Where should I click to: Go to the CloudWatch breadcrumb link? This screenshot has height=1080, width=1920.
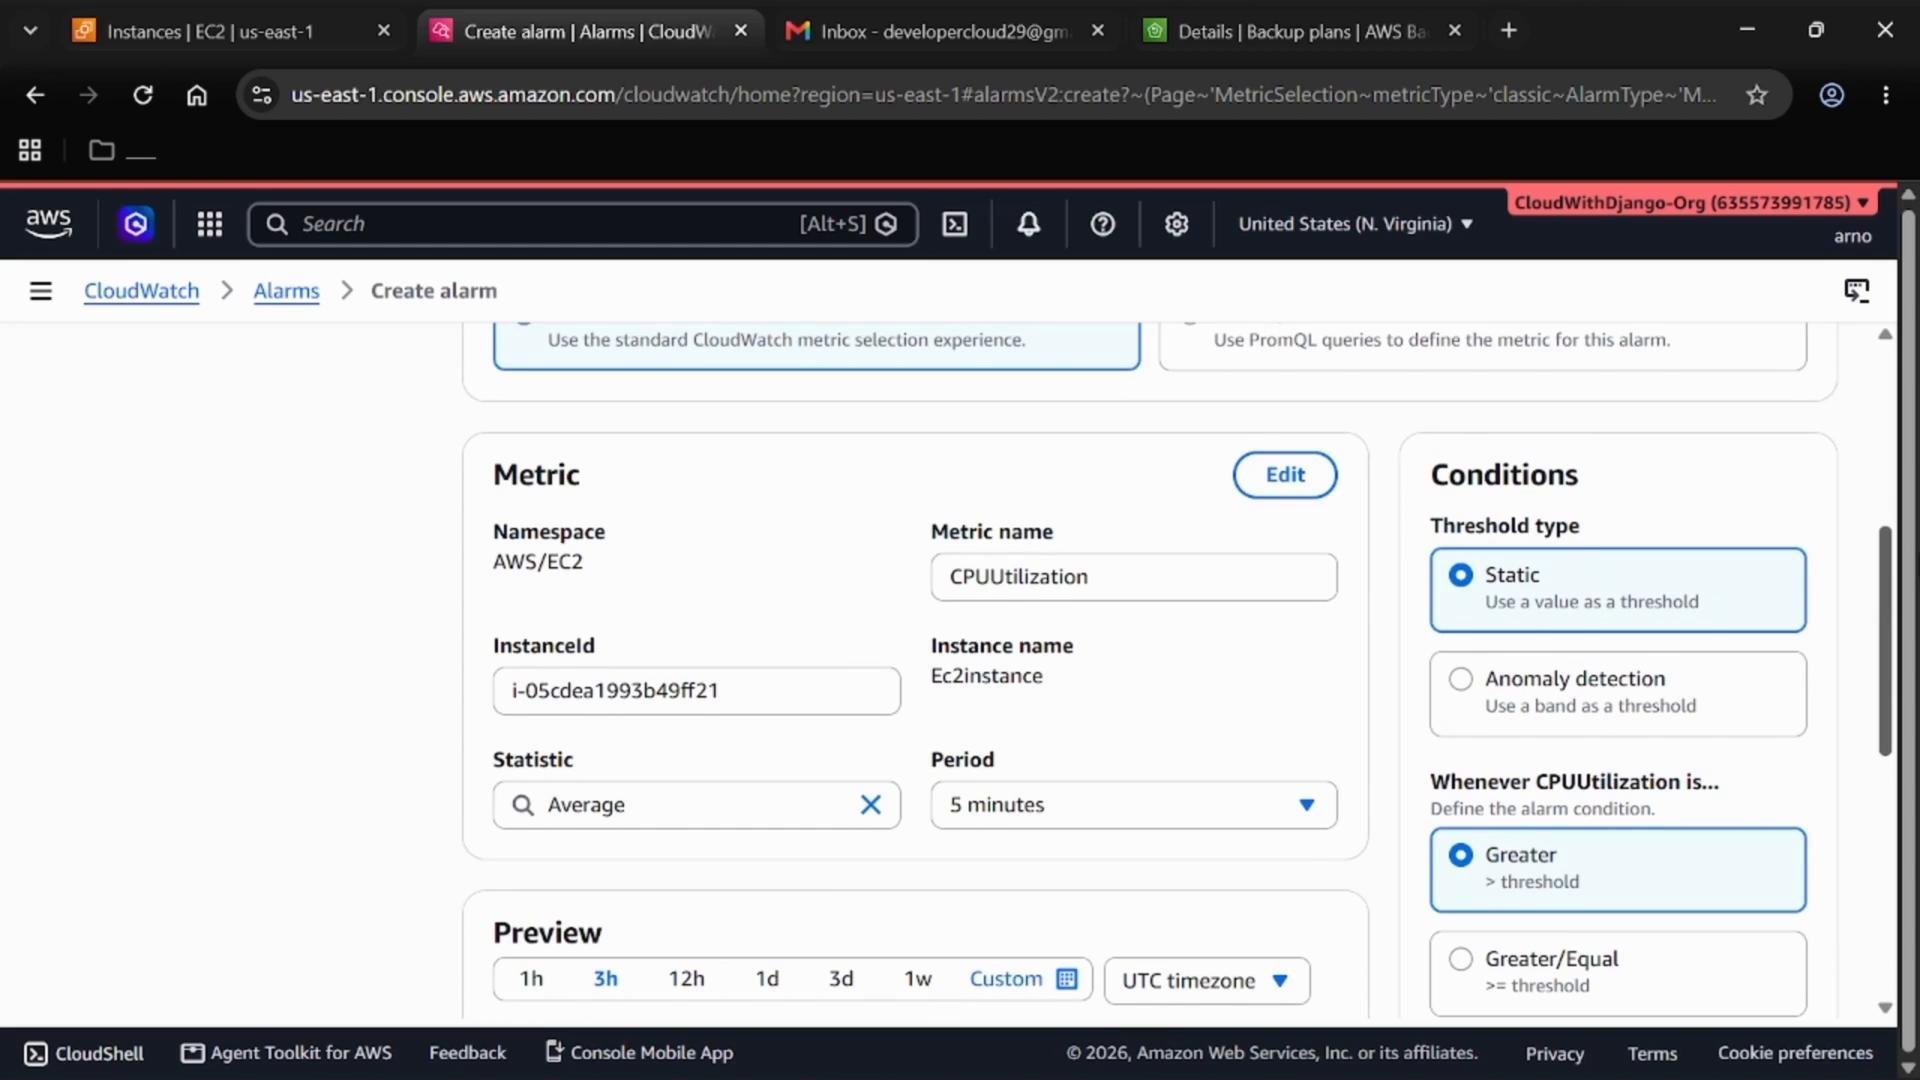point(141,291)
